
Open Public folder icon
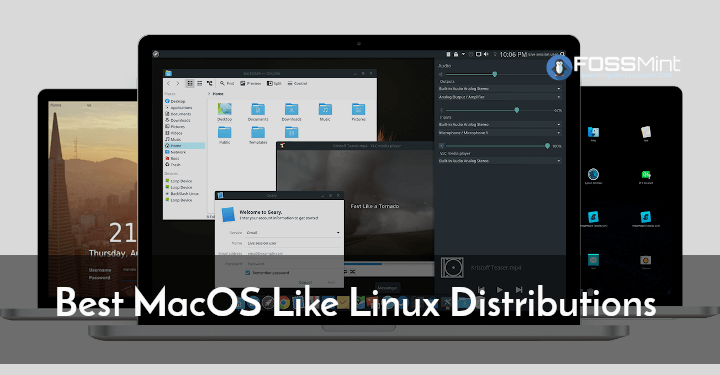coord(225,135)
